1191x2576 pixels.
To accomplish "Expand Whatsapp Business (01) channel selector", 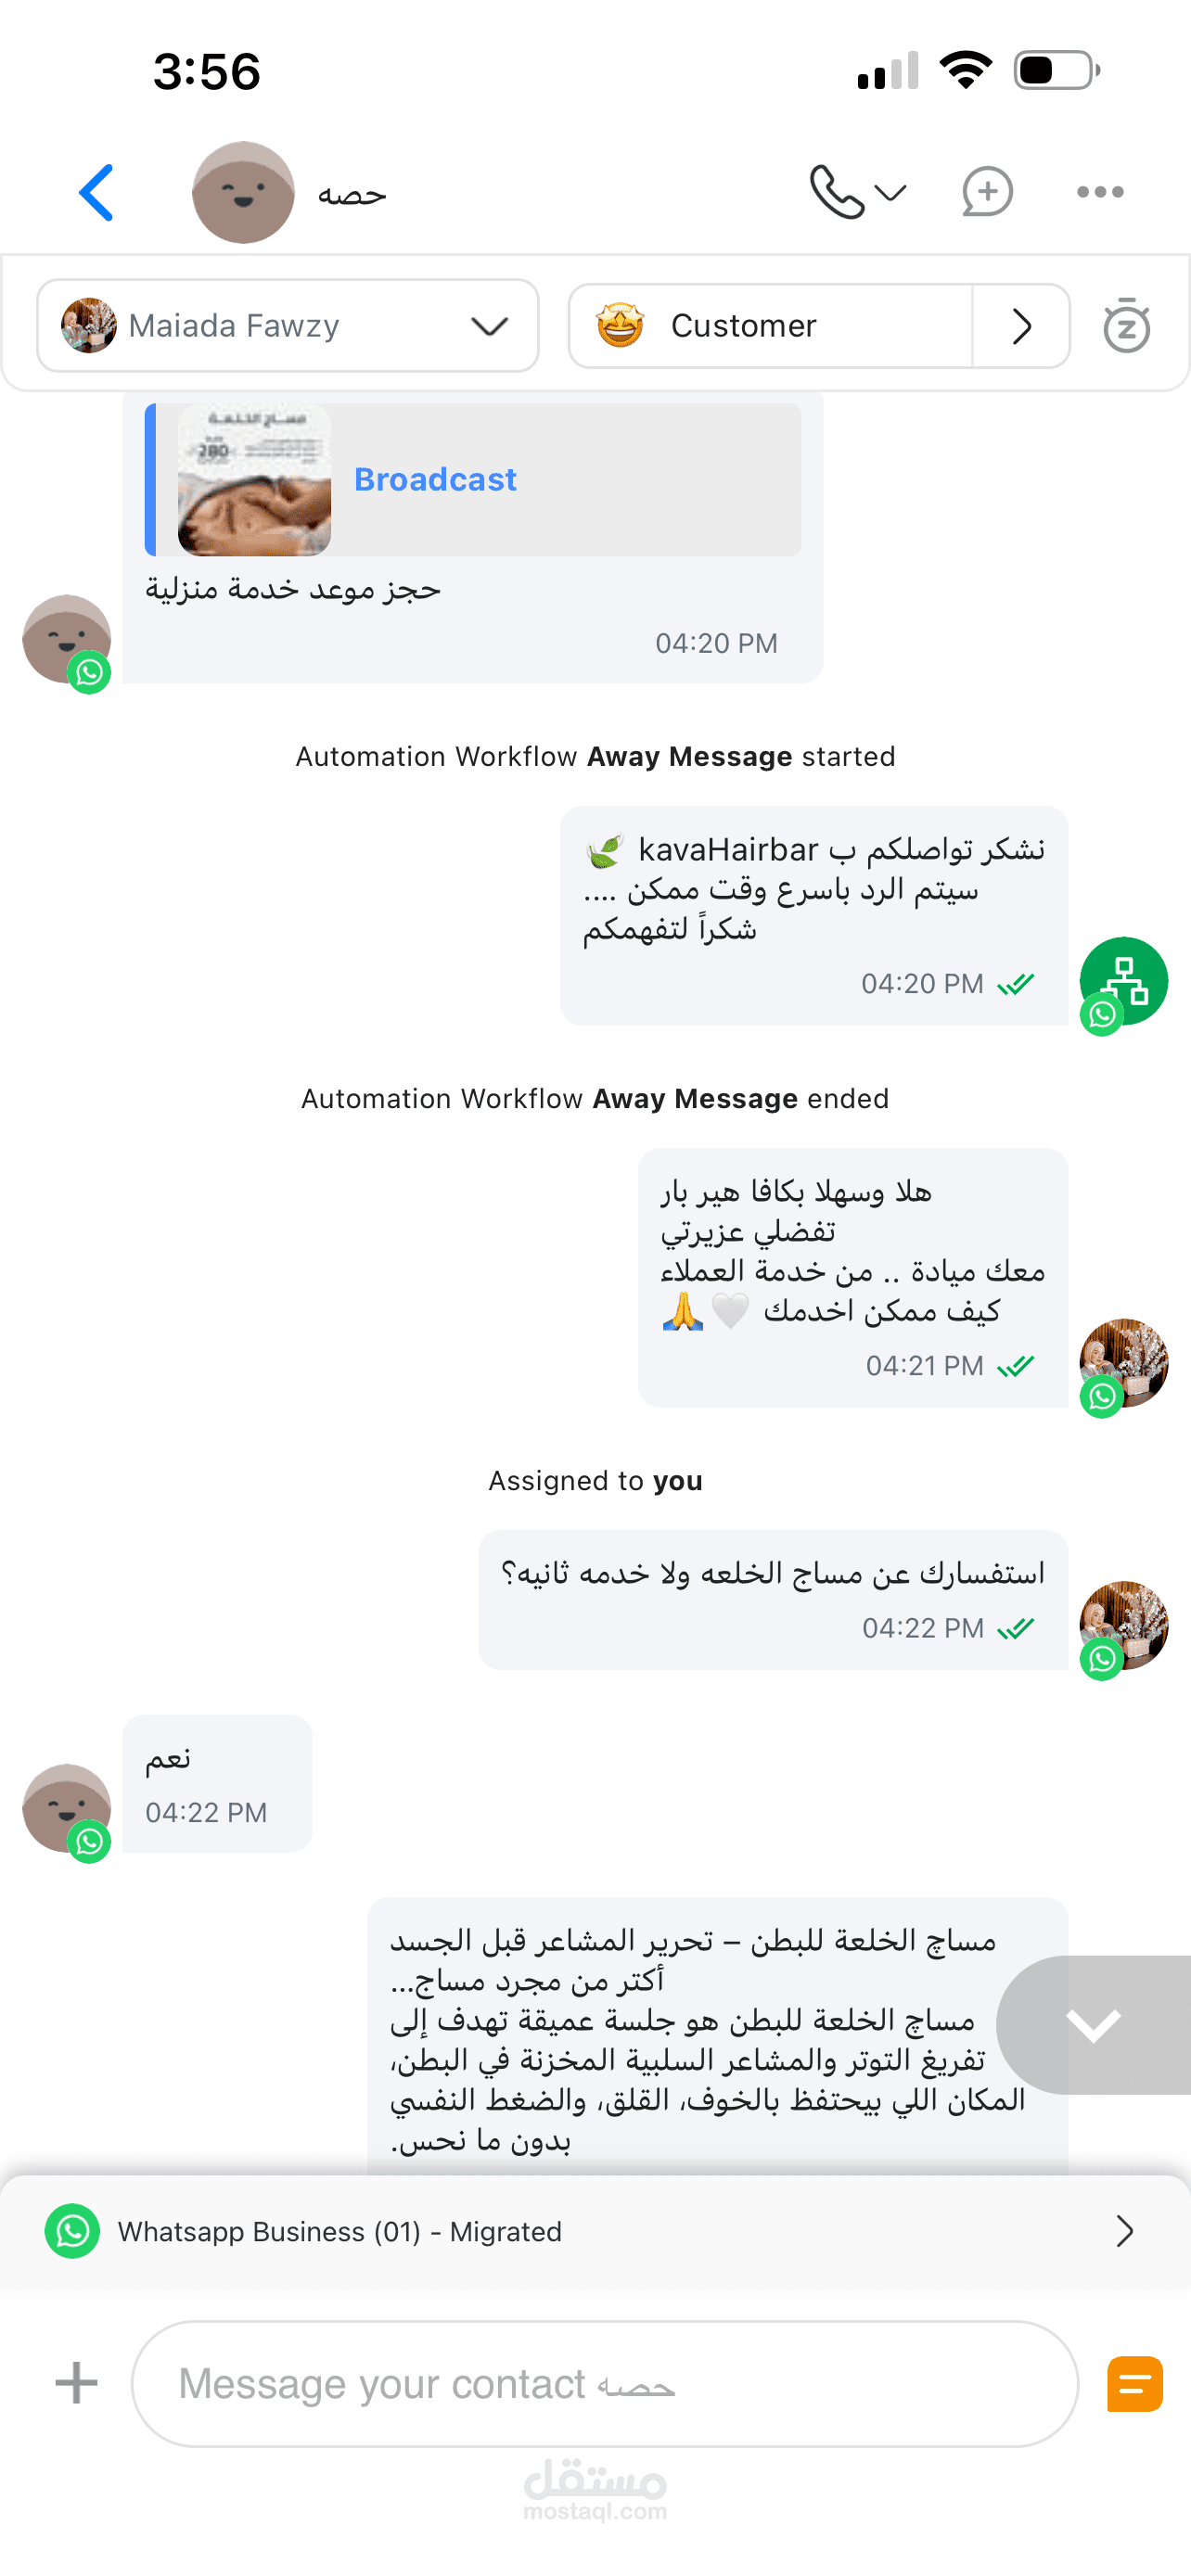I will (595, 2231).
